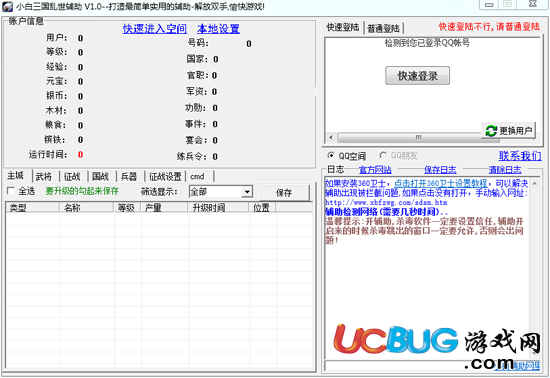The width and height of the screenshot is (550, 378).
Task: Check the 全选 checkbox
Action: (x=11, y=191)
